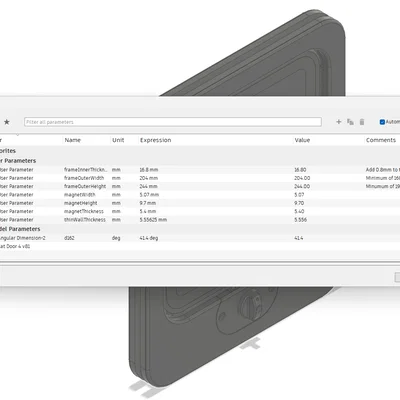
Task: Click the 244 mm expression cell
Action: click(148, 186)
